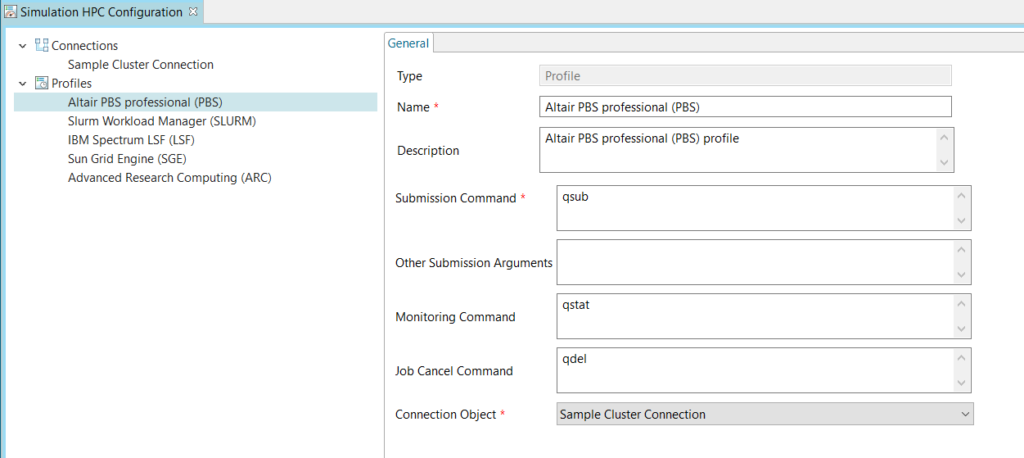Viewport: 1024px width, 458px height.
Task: Click the disabled Type field
Action: 745,76
